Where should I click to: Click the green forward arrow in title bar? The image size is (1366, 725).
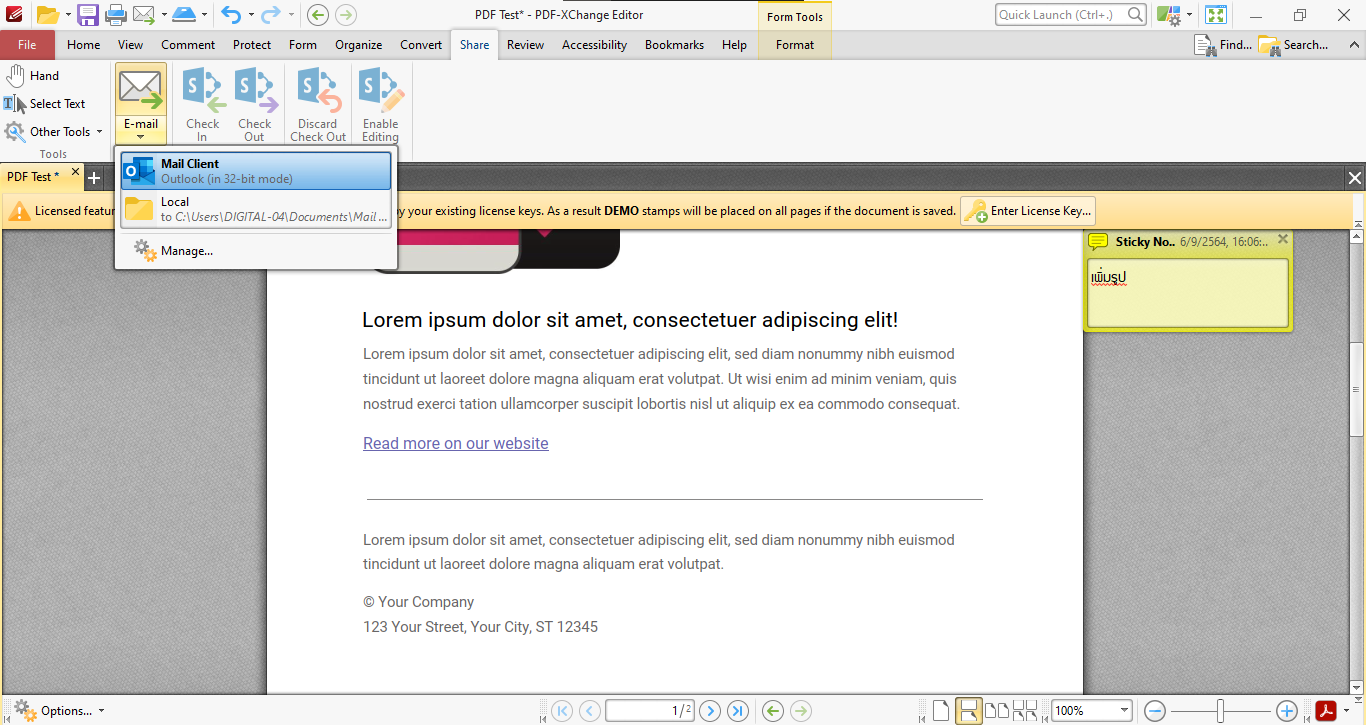[x=346, y=15]
